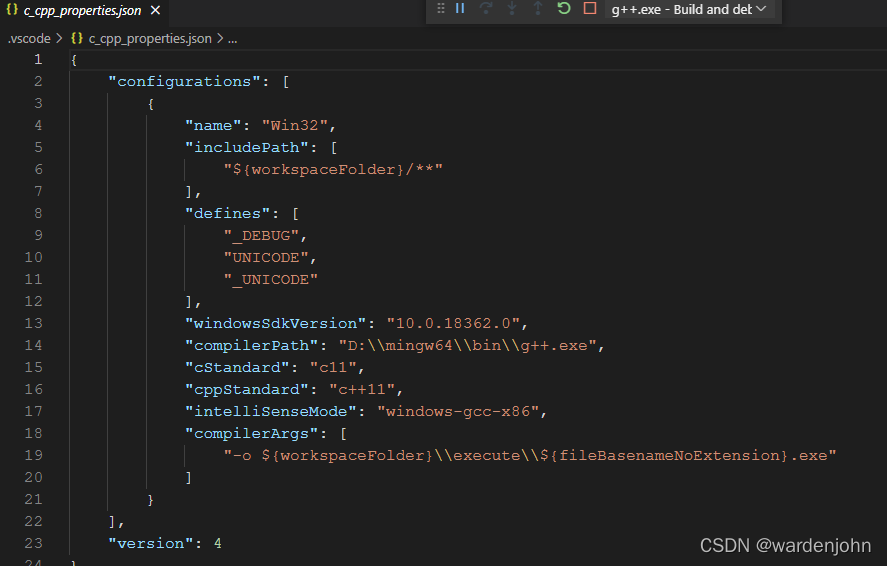Click the "intelliSenseMode" key
Screen dimensions: 887x566
(270, 412)
